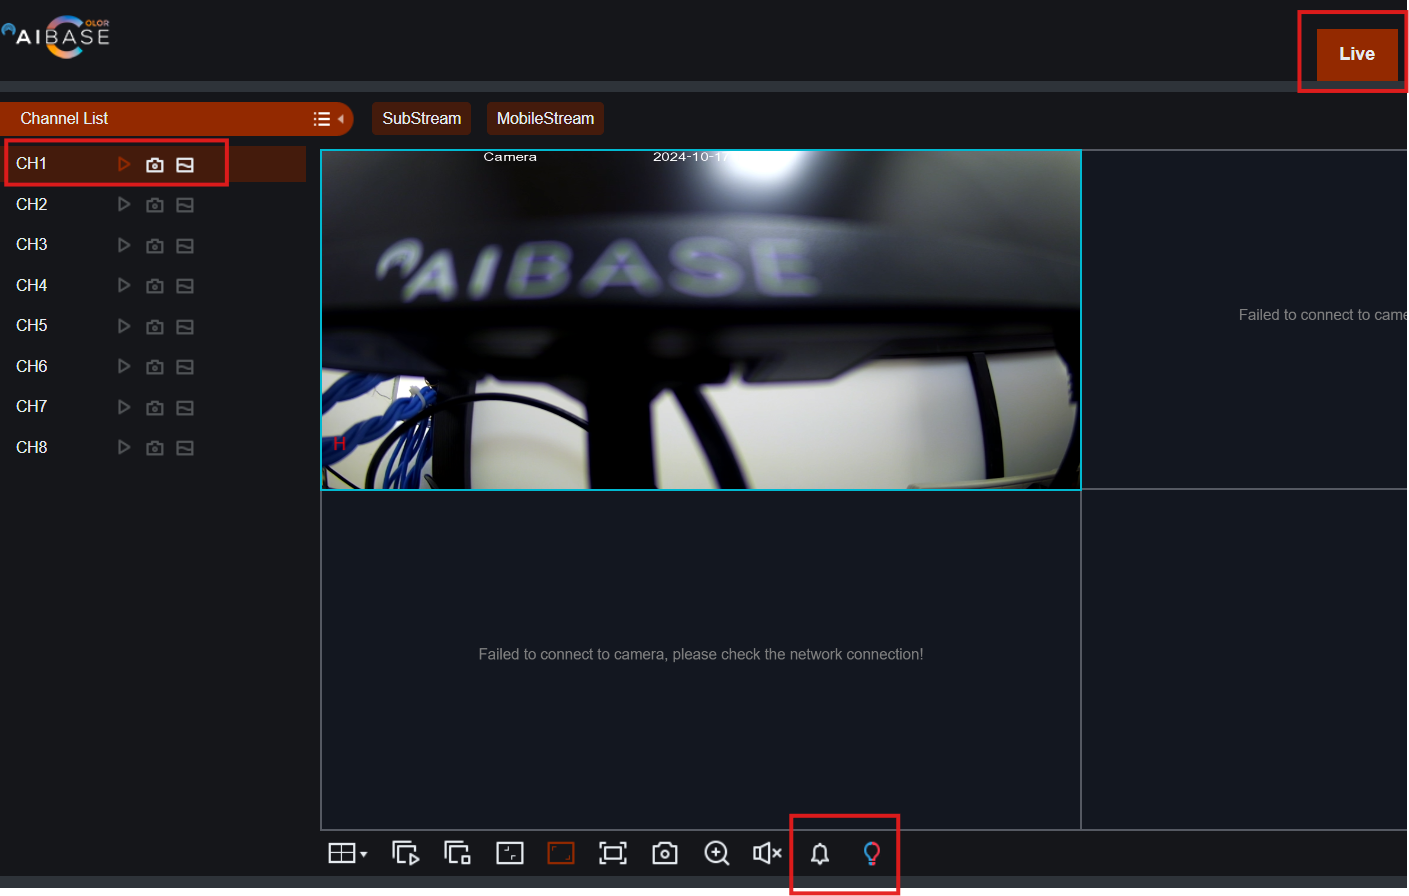The image size is (1409, 896).
Task: Toggle the muted audio speaker
Action: pos(767,853)
